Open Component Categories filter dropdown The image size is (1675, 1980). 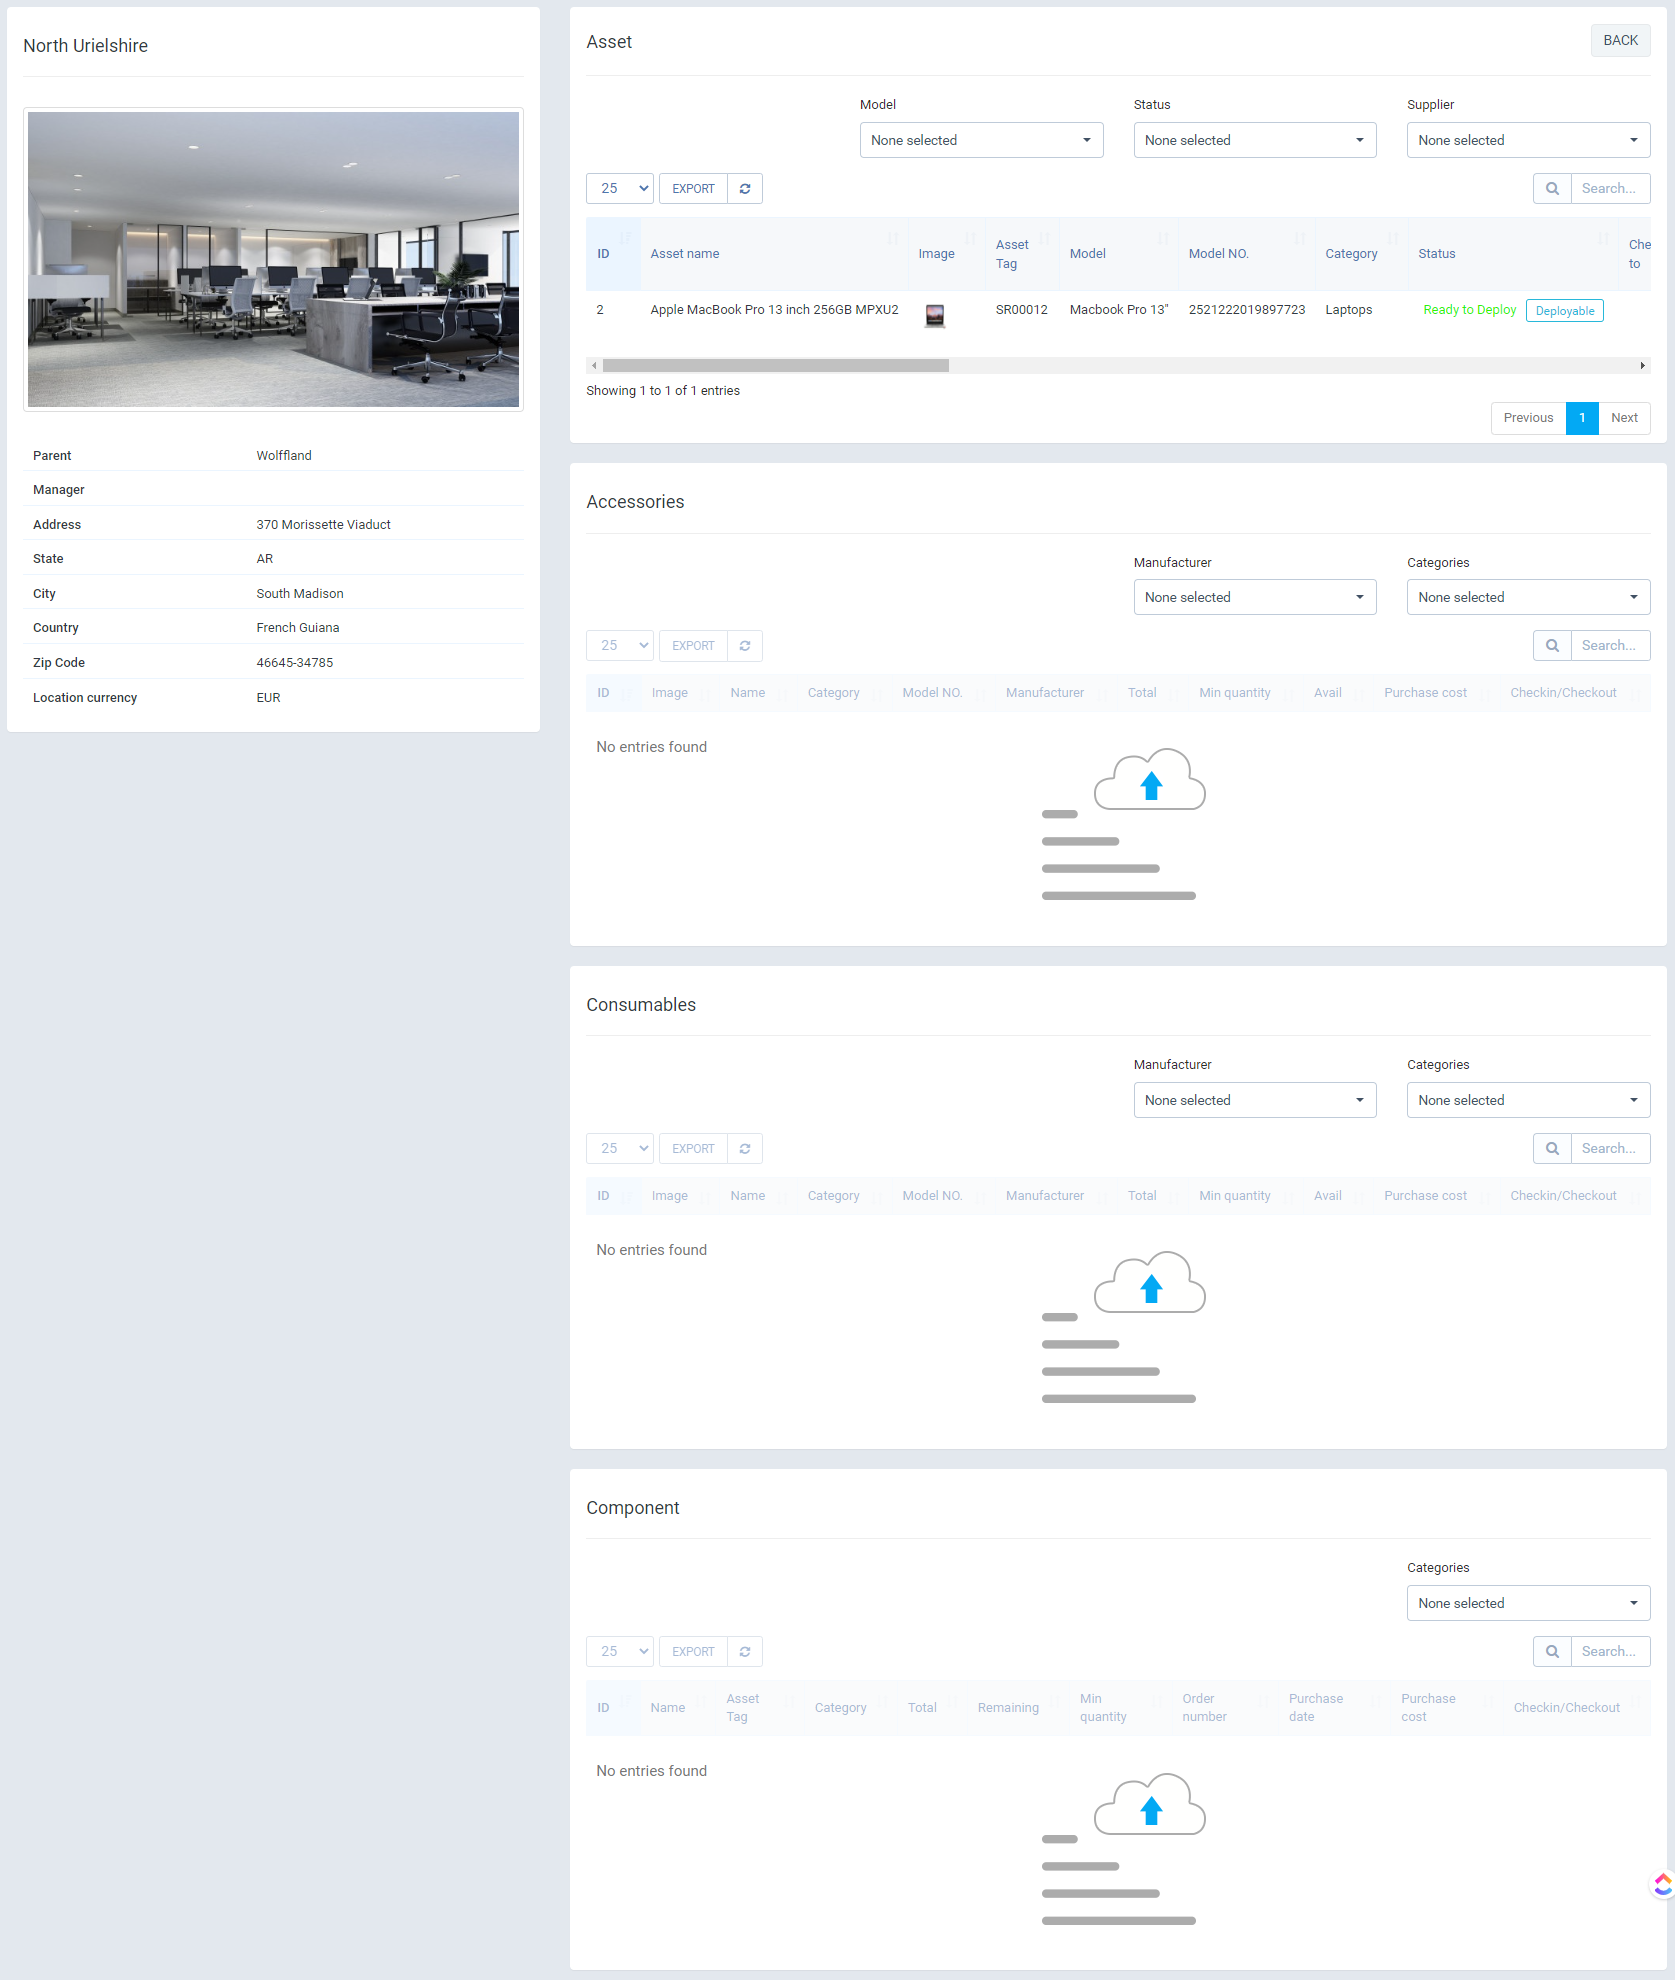point(1528,1603)
